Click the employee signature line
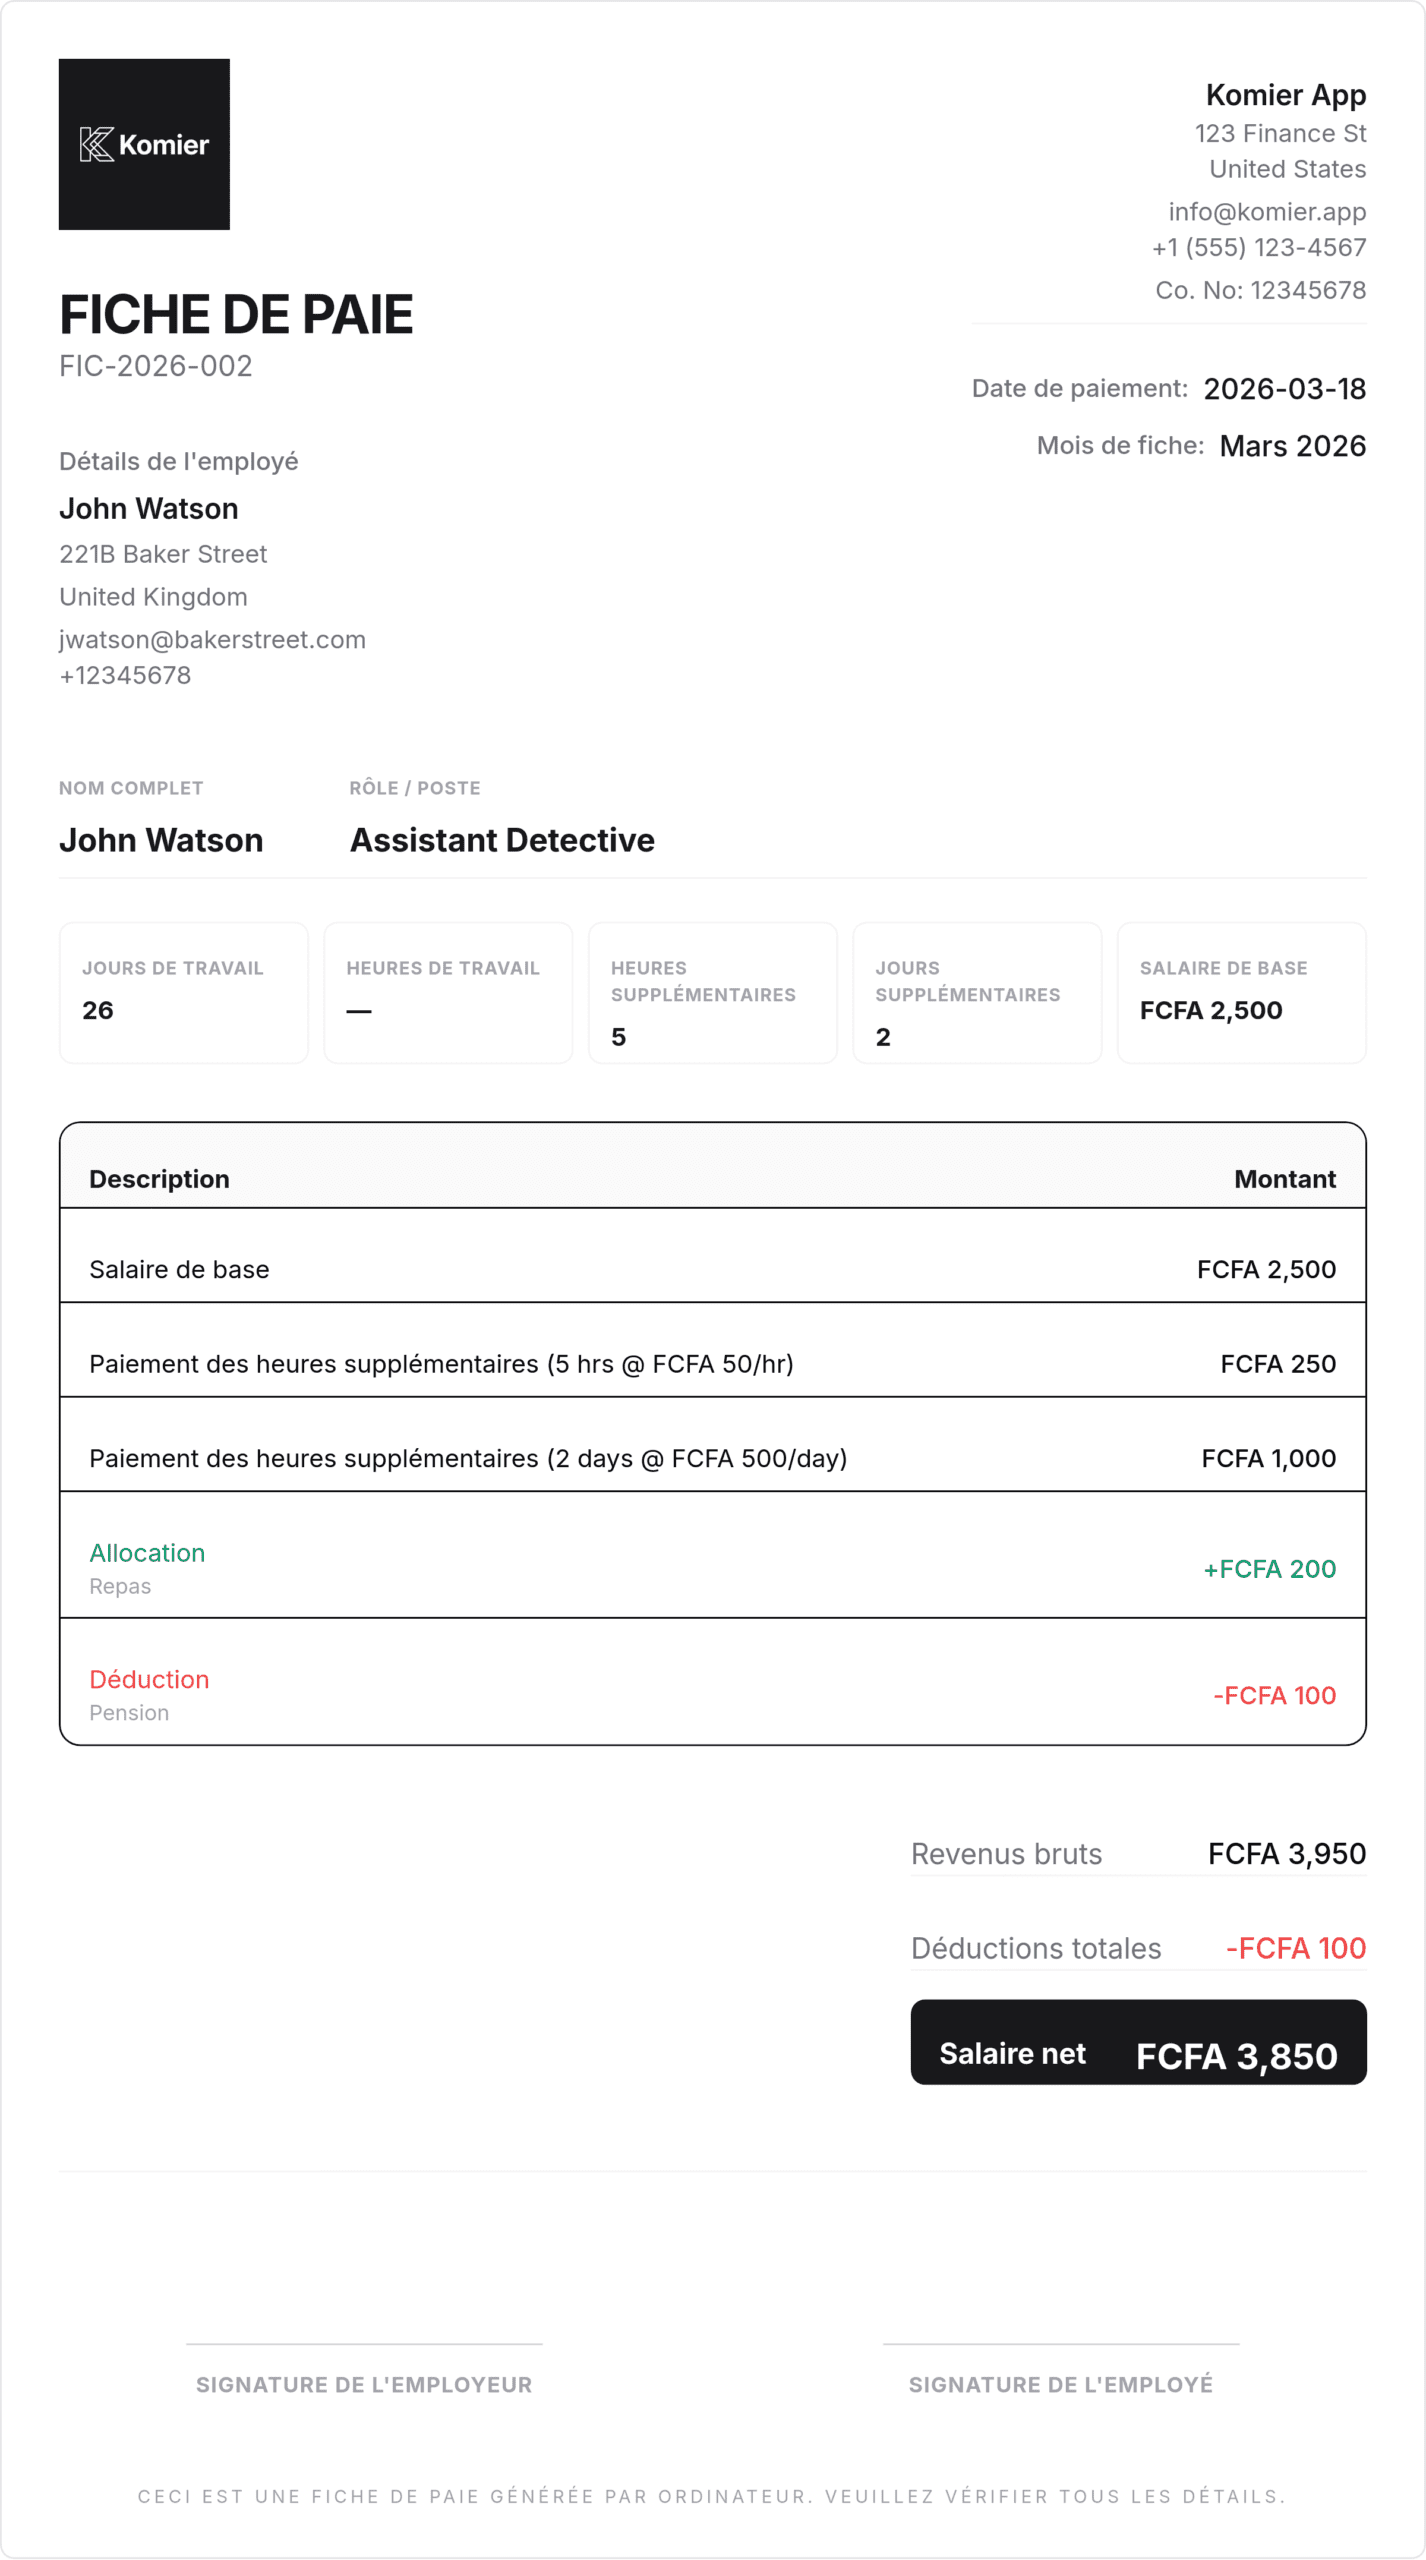Viewport: 1426px width, 2560px height. click(x=1060, y=2344)
